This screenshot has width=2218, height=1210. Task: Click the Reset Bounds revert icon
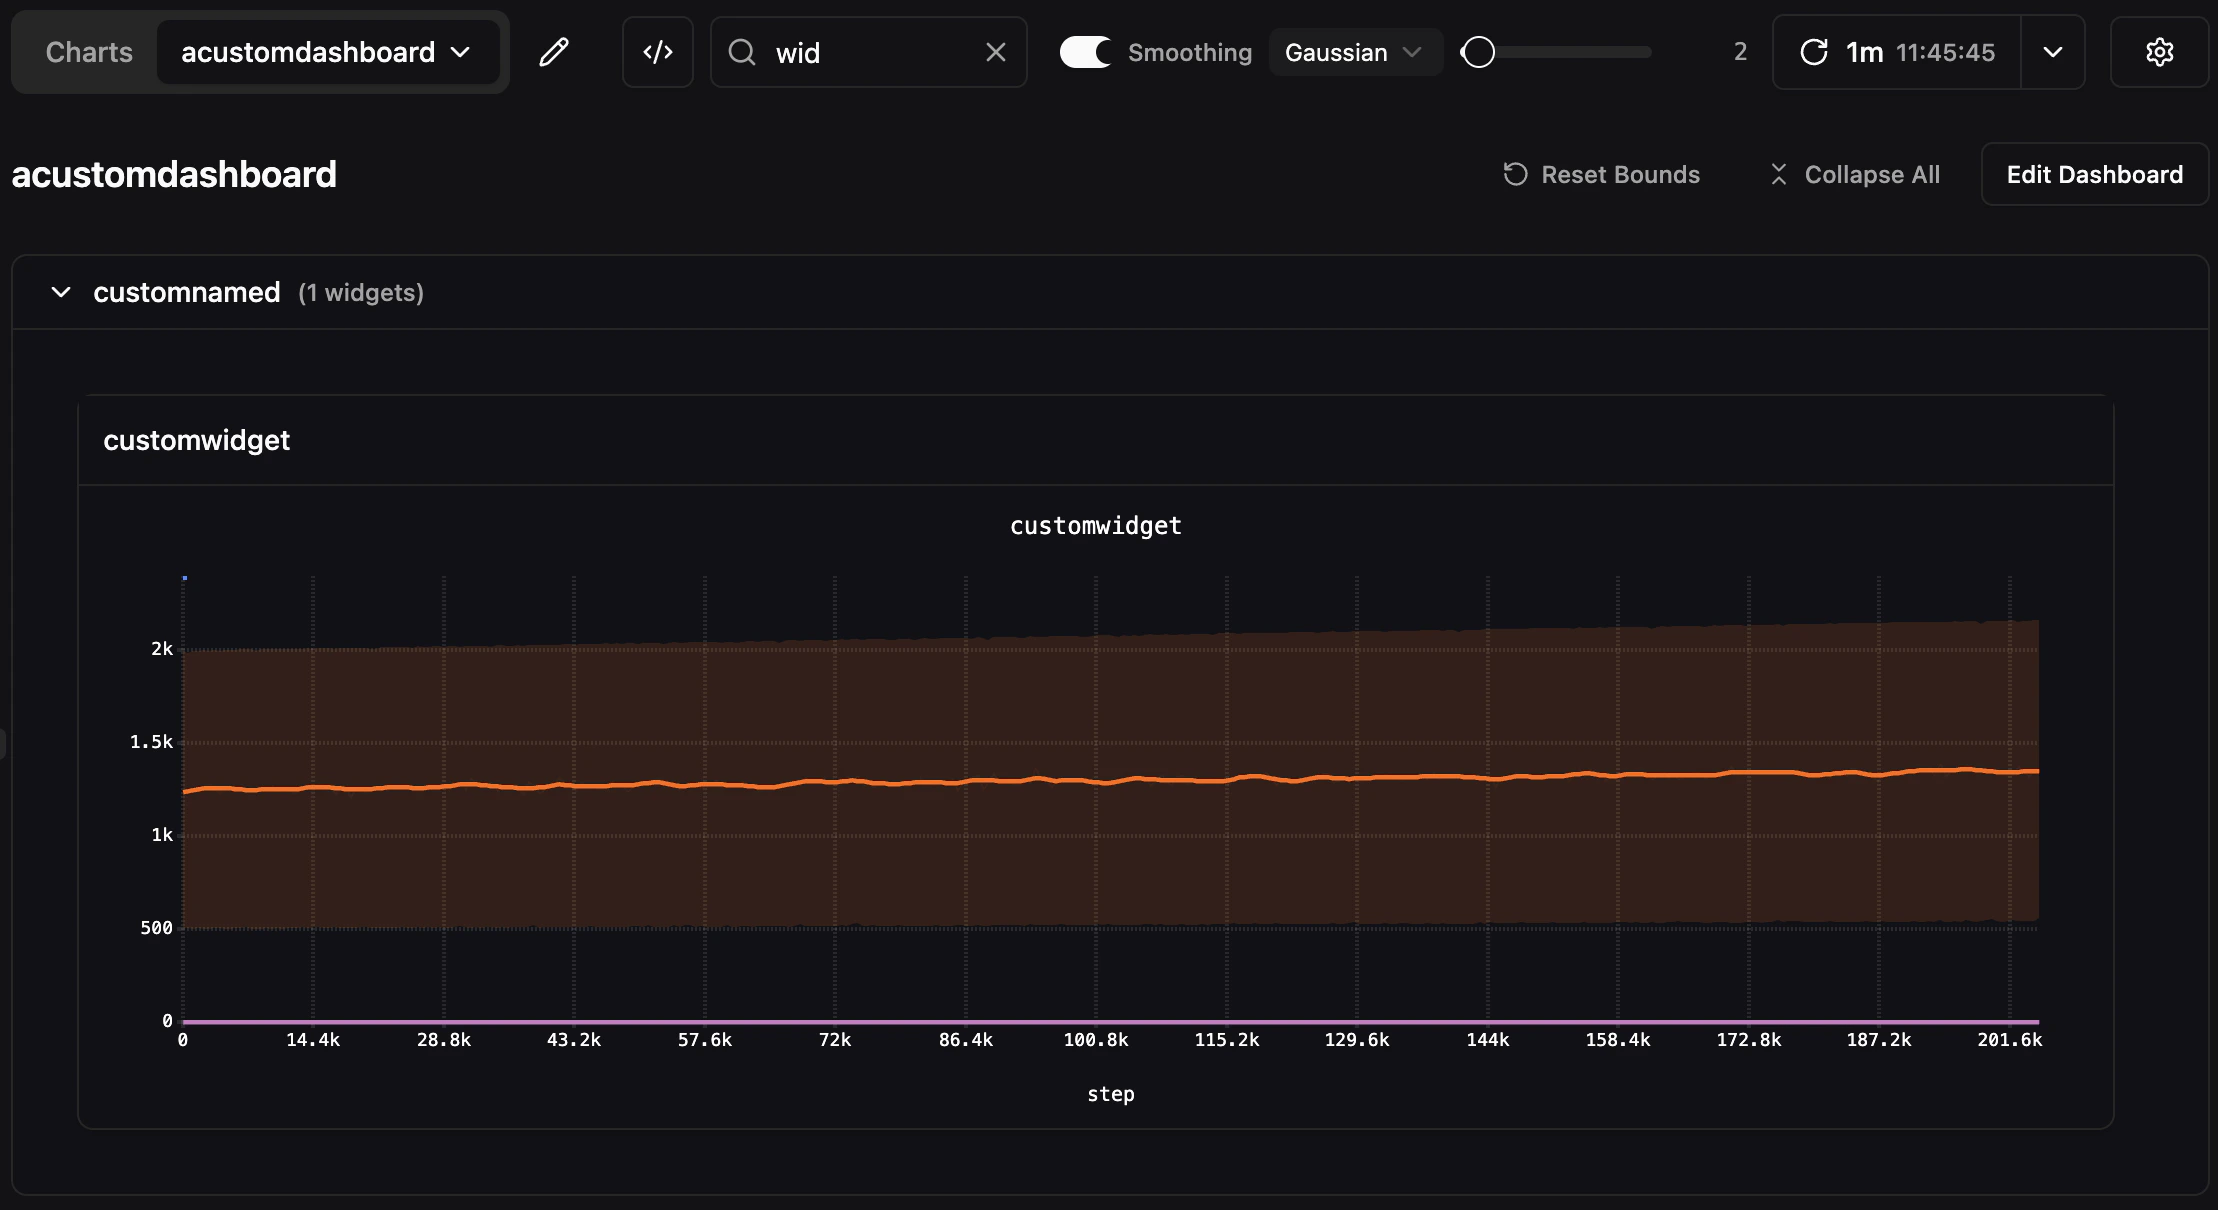[x=1515, y=174]
